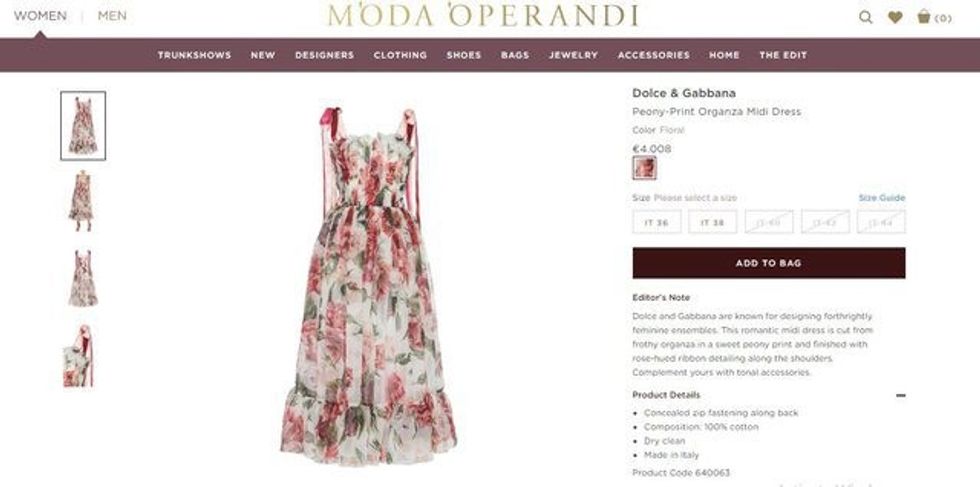
Task: Select size IT 38
Action: click(x=712, y=222)
